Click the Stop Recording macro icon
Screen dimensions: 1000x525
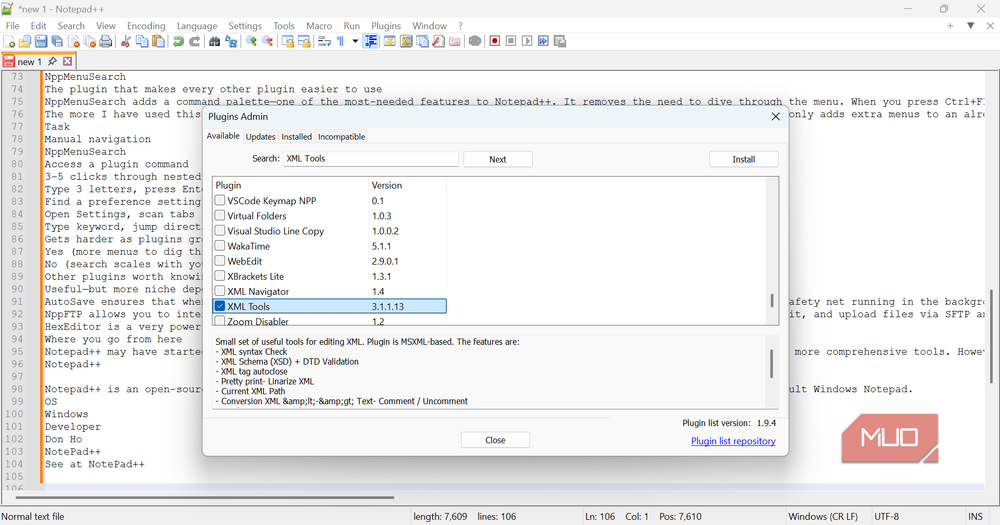[x=511, y=41]
